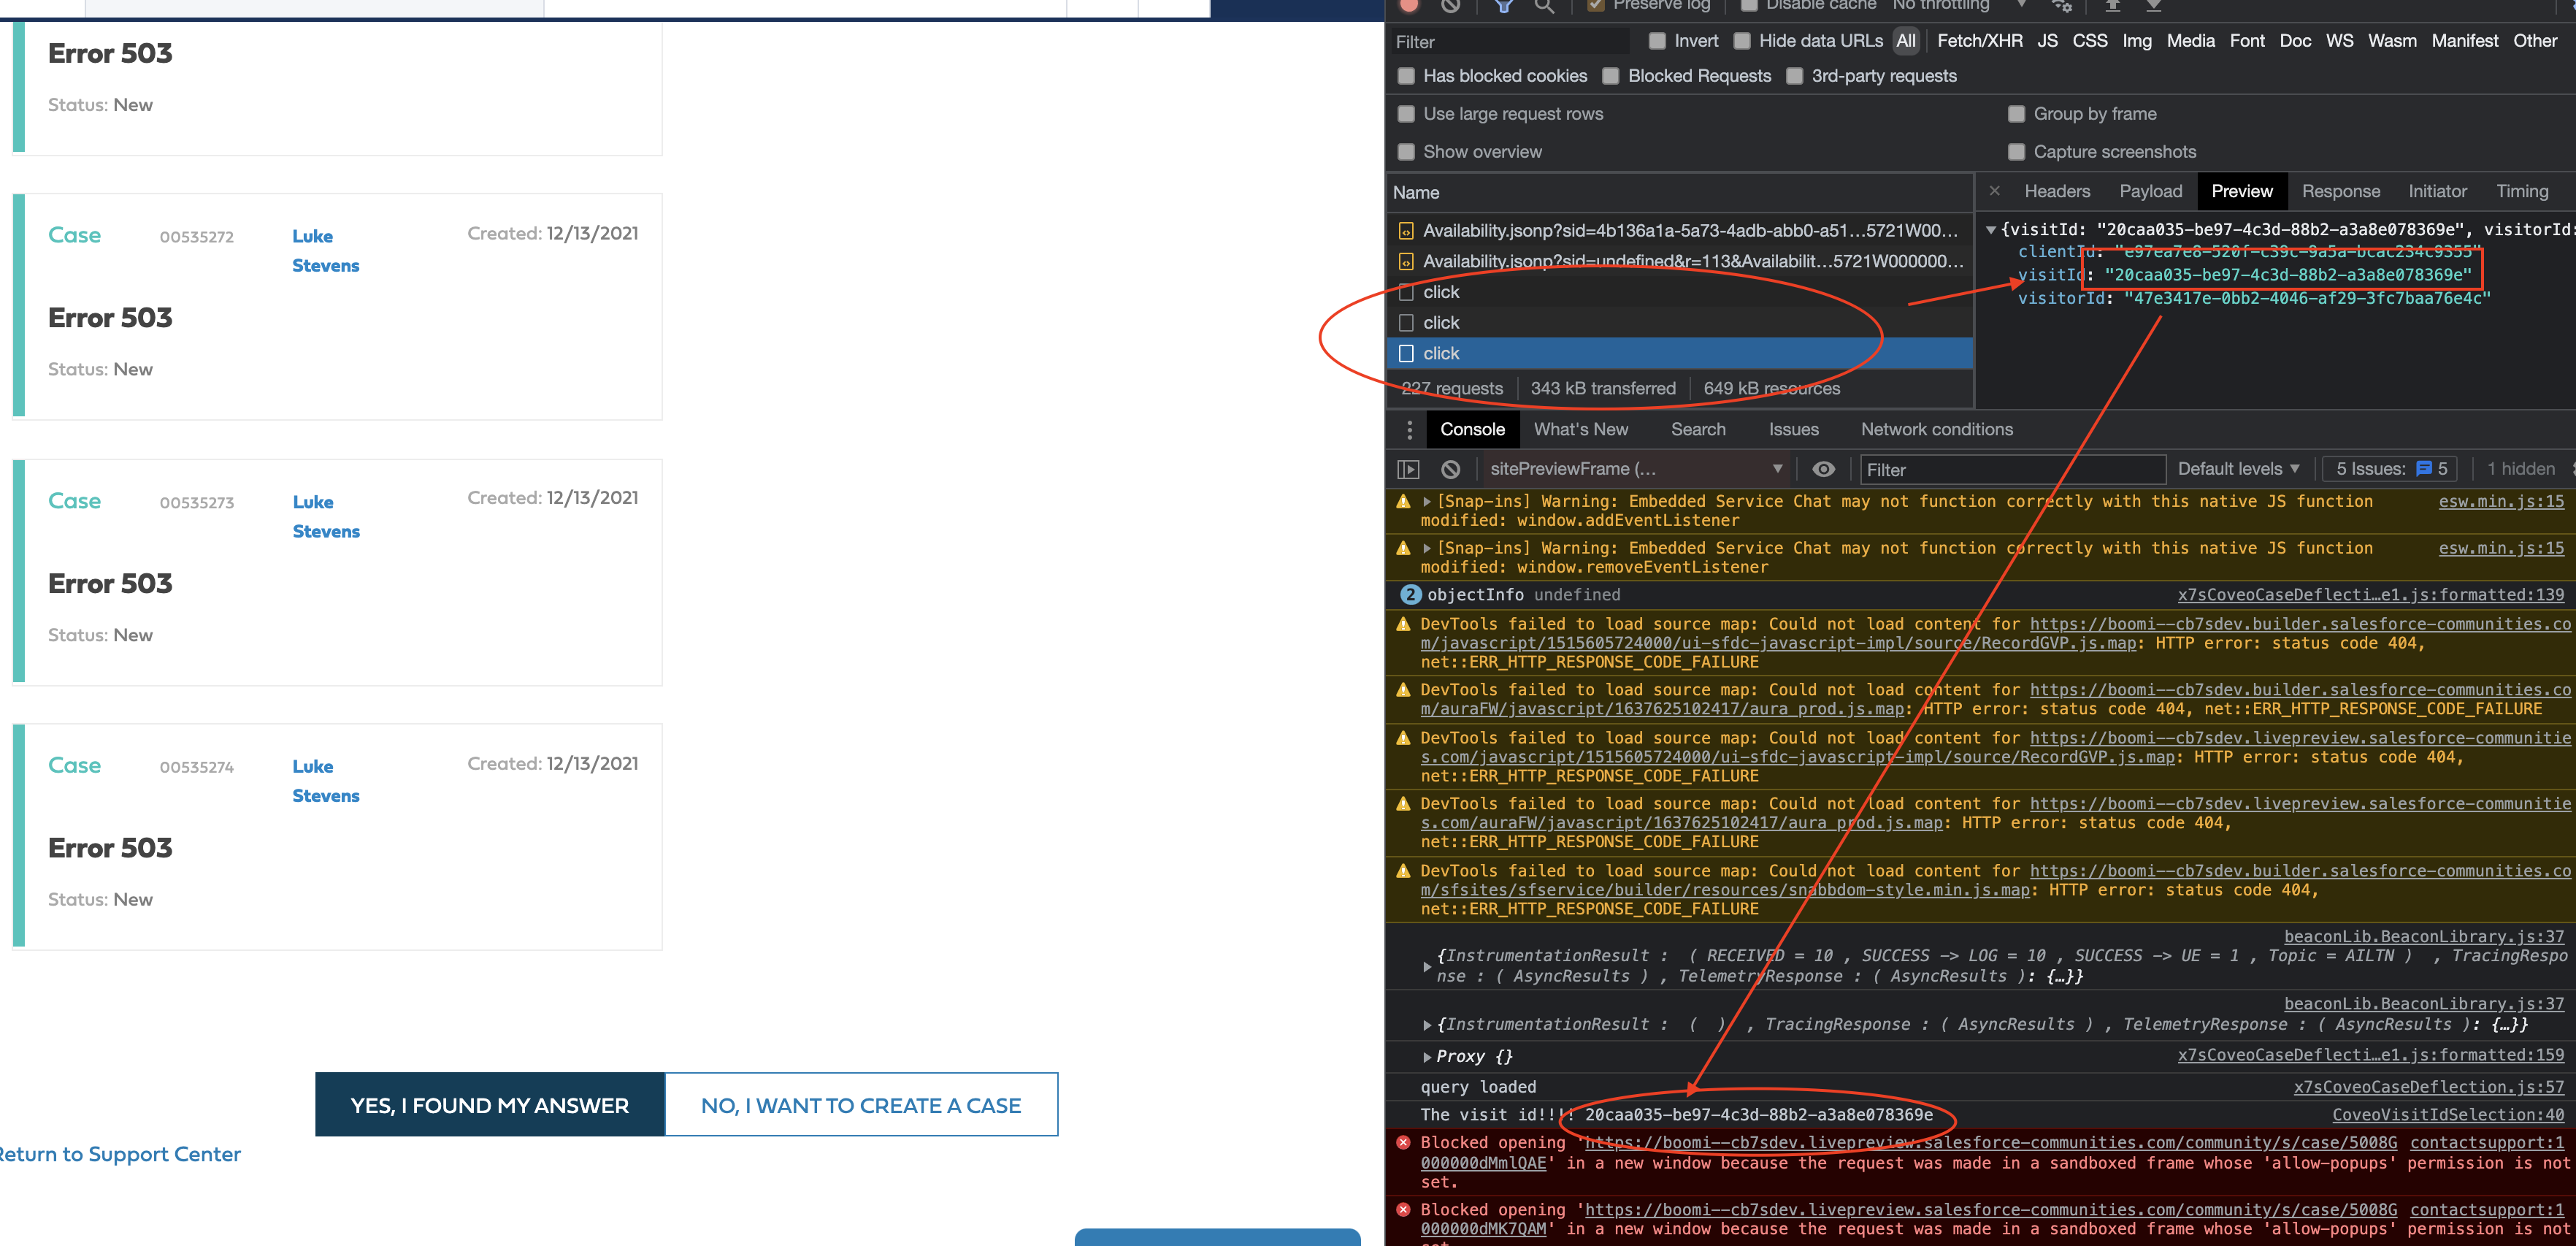Image resolution: width=2576 pixels, height=1246 pixels.
Task: Switch to the Response tab
Action: pyautogui.click(x=2341, y=191)
